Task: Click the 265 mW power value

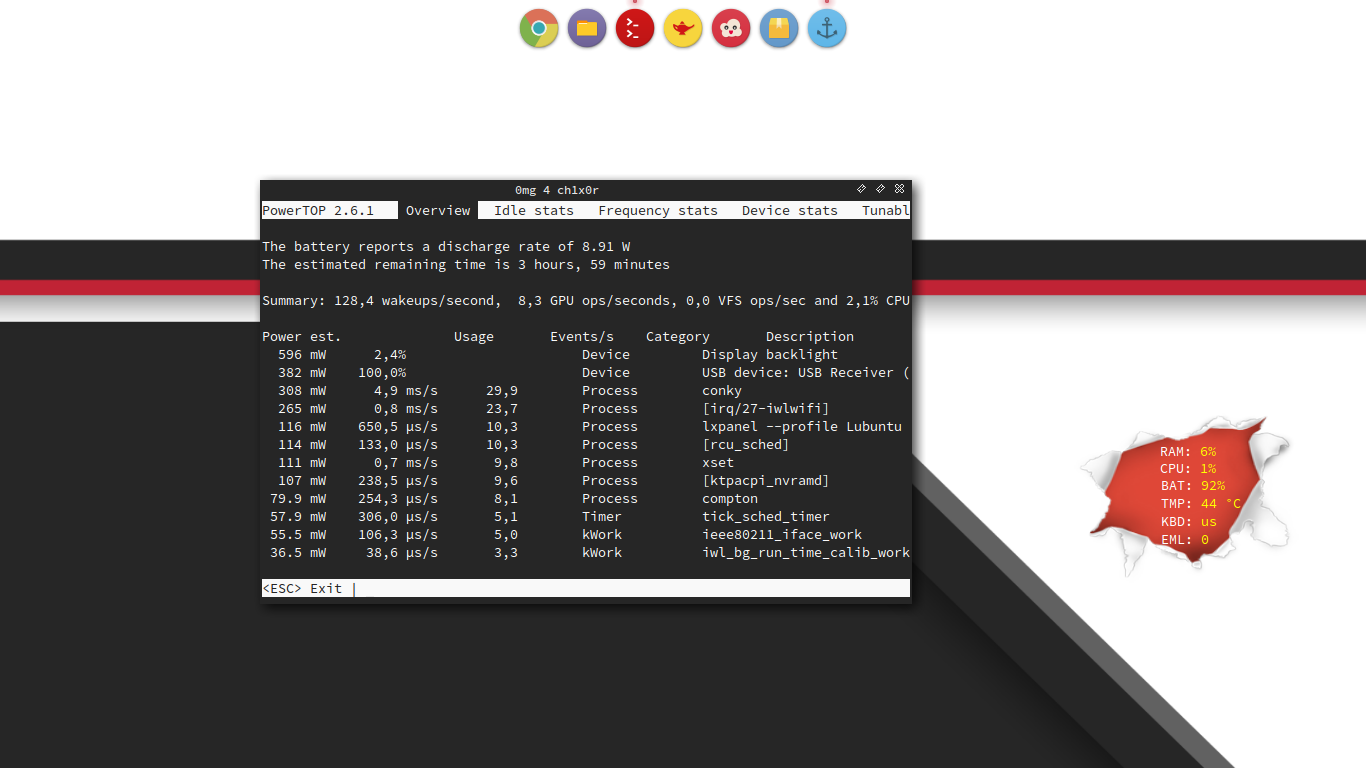Action: coord(302,408)
